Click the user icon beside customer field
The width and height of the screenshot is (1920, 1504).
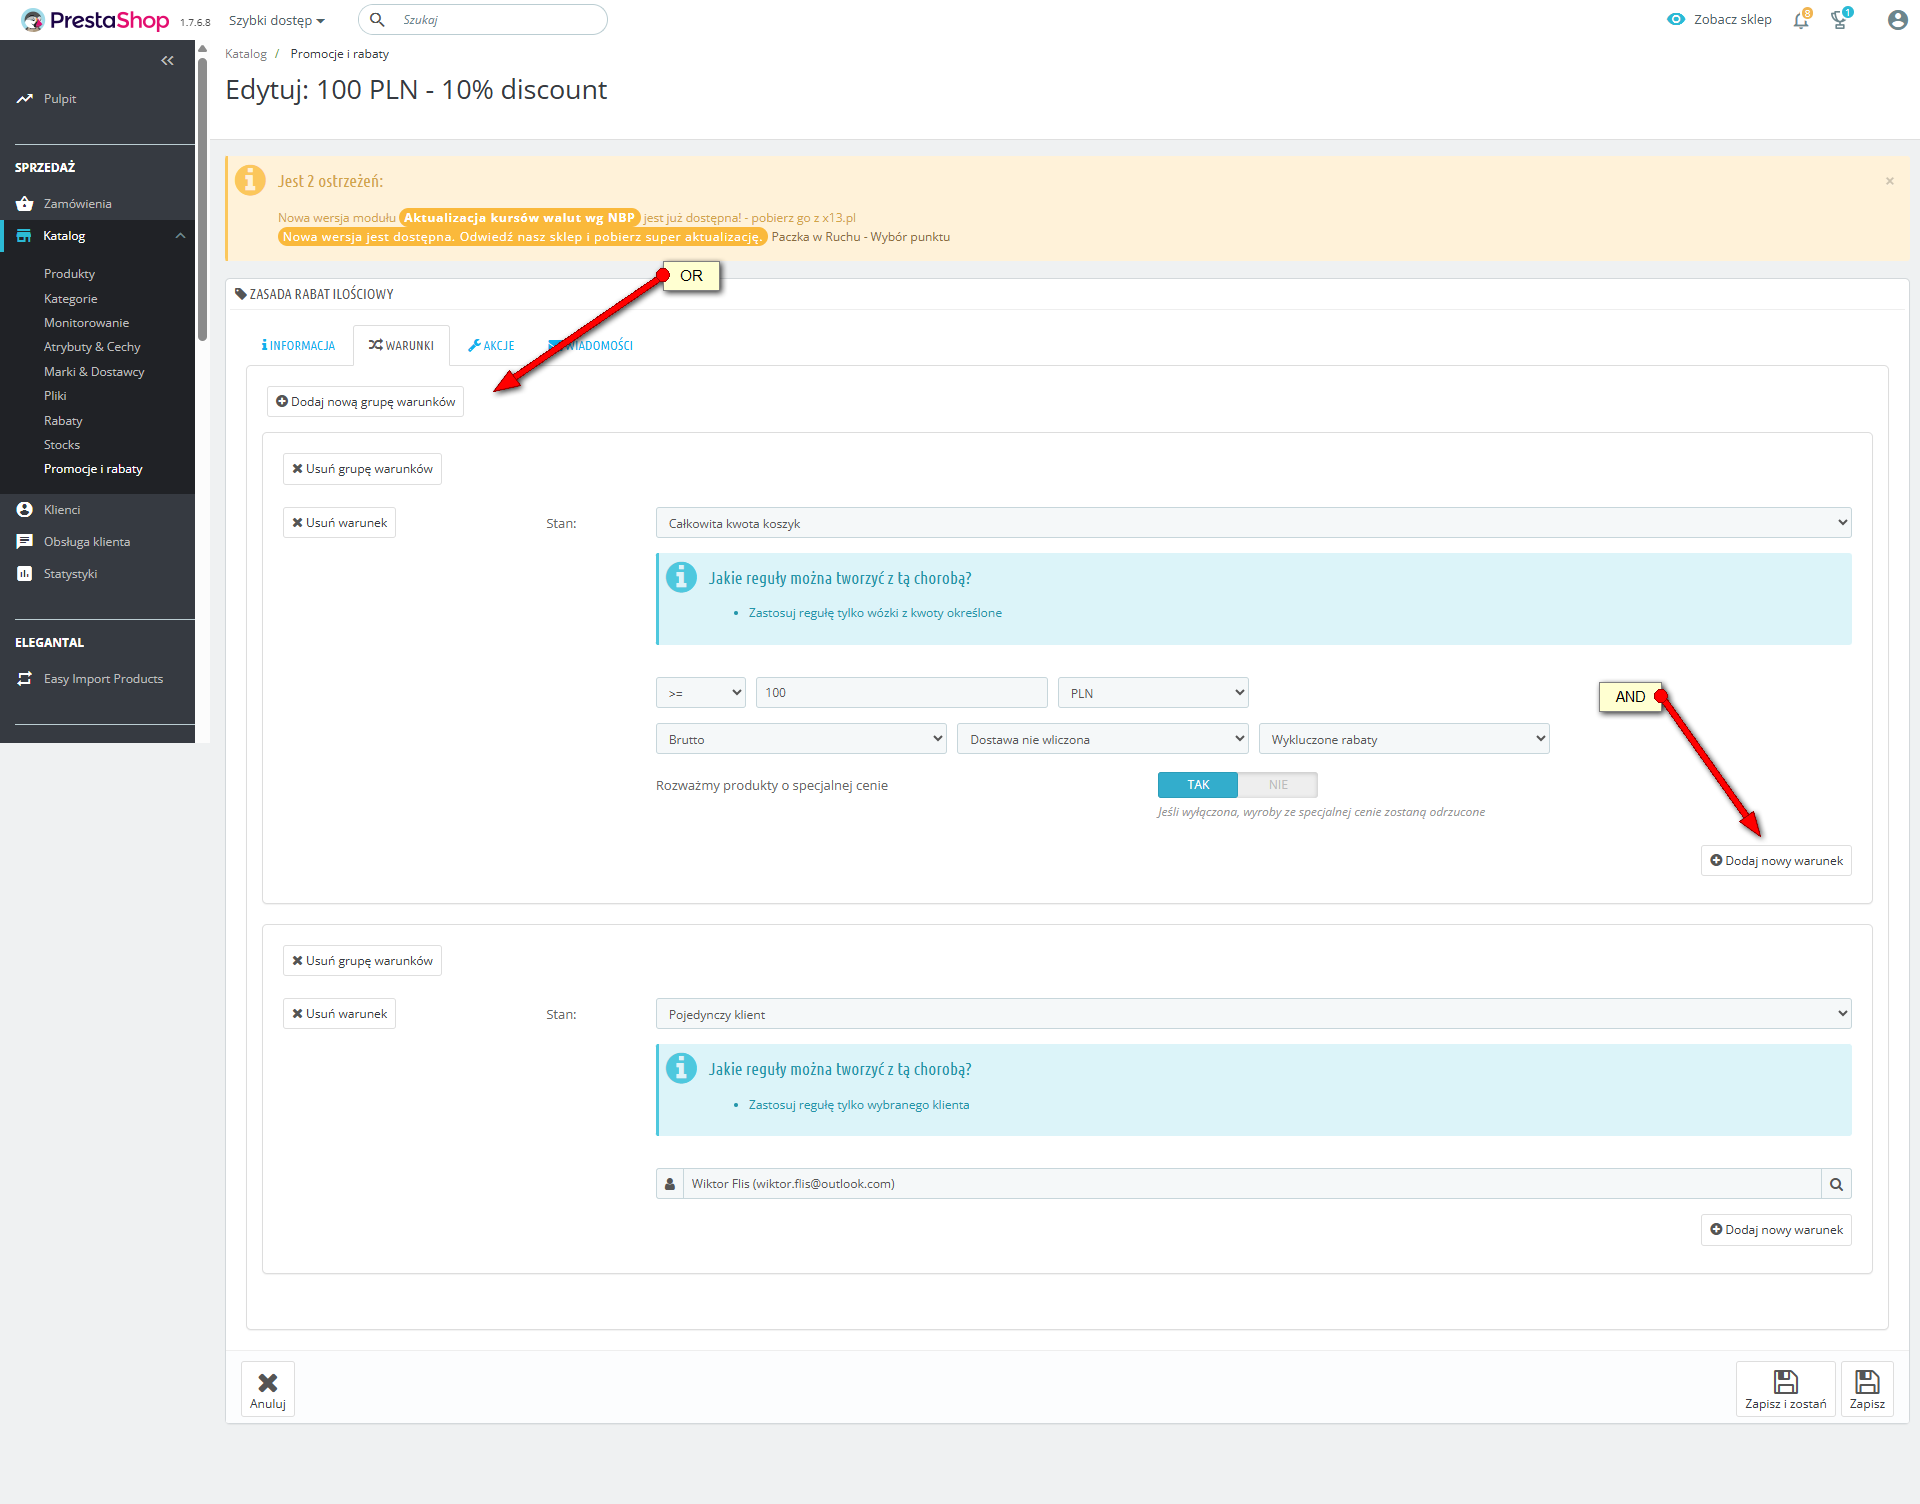click(x=670, y=1184)
